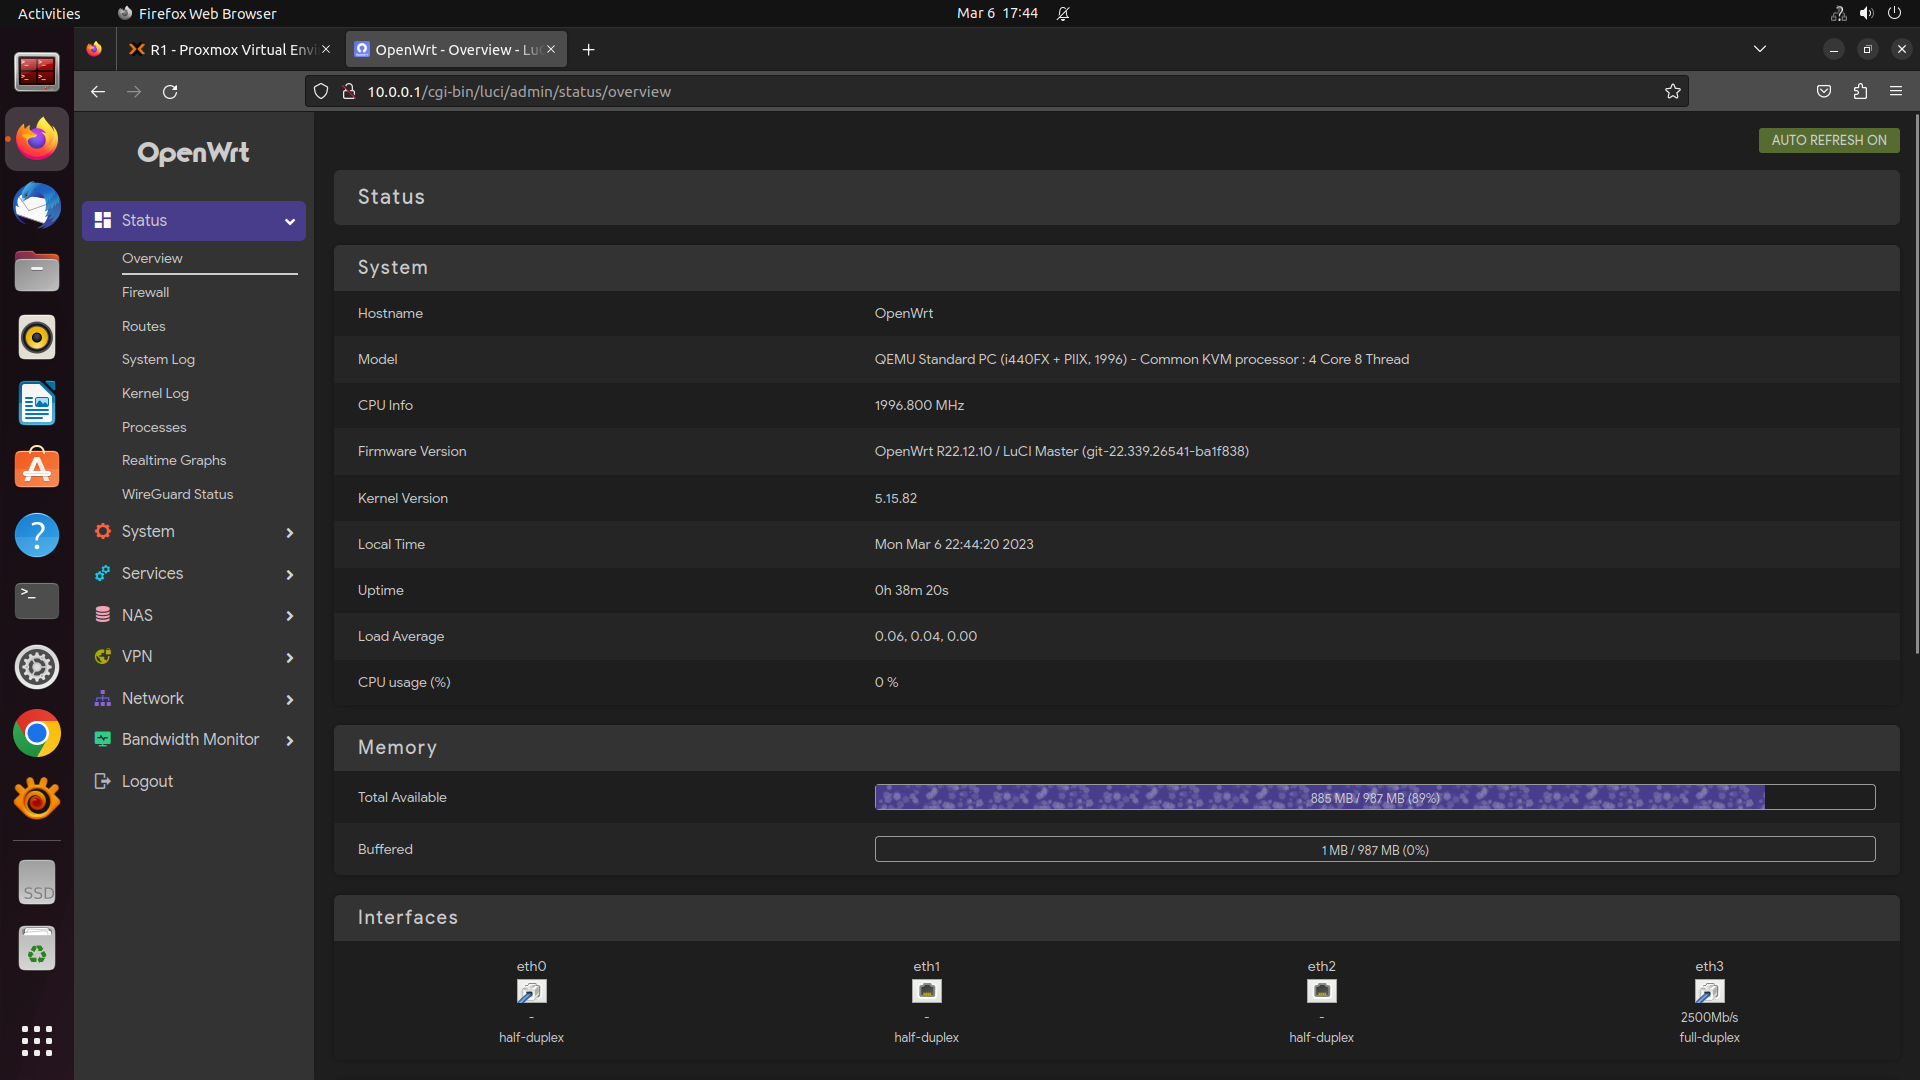This screenshot has width=1920, height=1080.
Task: Click the clock Mar 6 17:44
Action: [997, 13]
